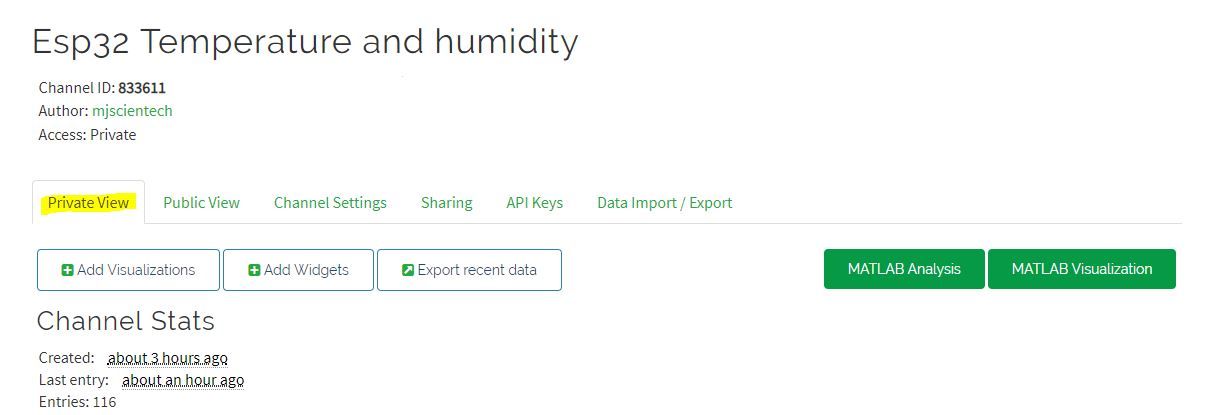The width and height of the screenshot is (1206, 415).
Task: Click the Export recent data button label
Action: point(477,270)
